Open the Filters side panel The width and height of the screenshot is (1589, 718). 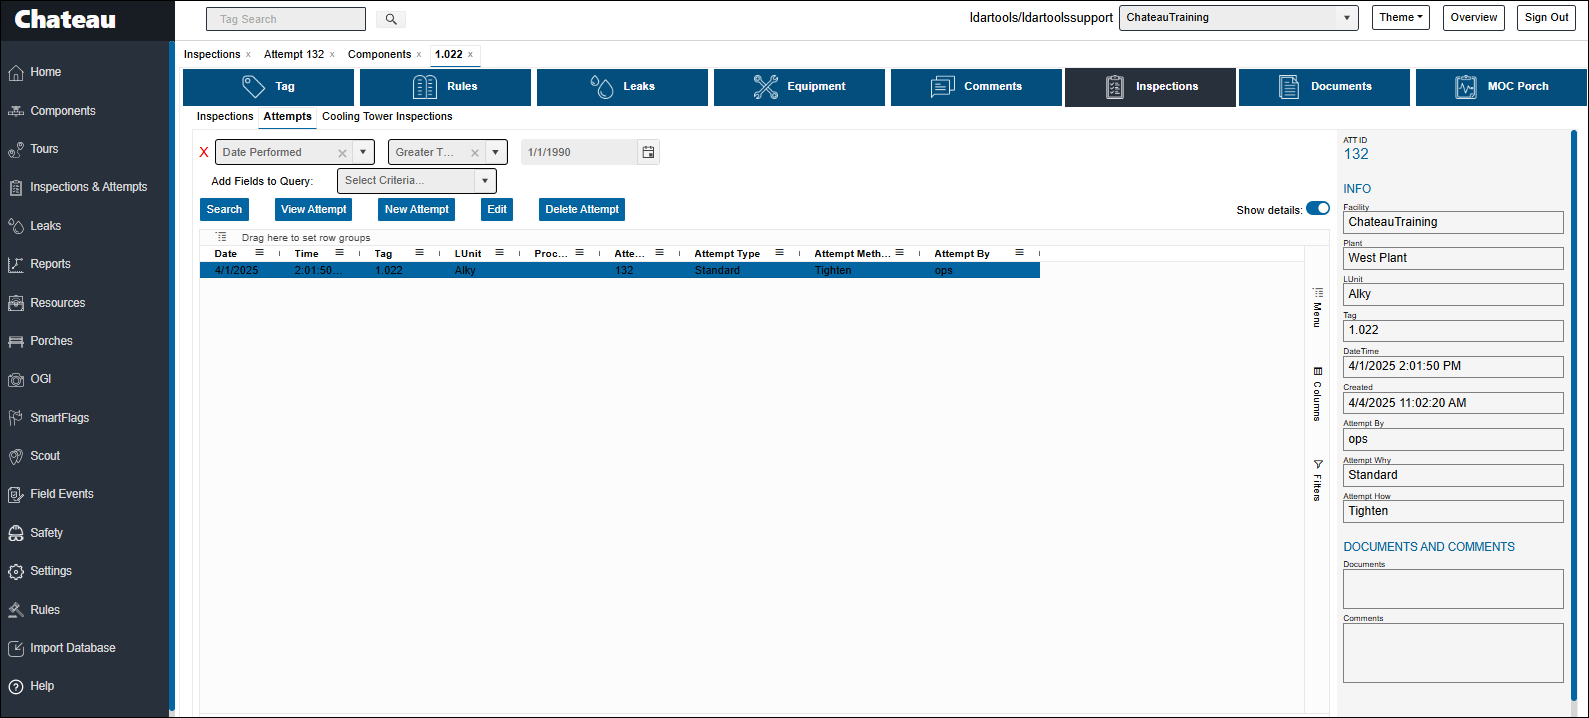pos(1317,480)
